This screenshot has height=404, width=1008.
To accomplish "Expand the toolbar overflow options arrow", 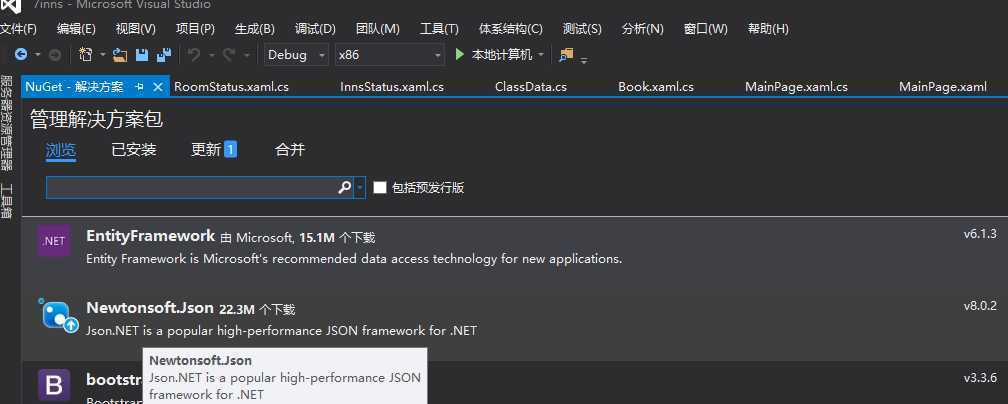I will point(584,60).
